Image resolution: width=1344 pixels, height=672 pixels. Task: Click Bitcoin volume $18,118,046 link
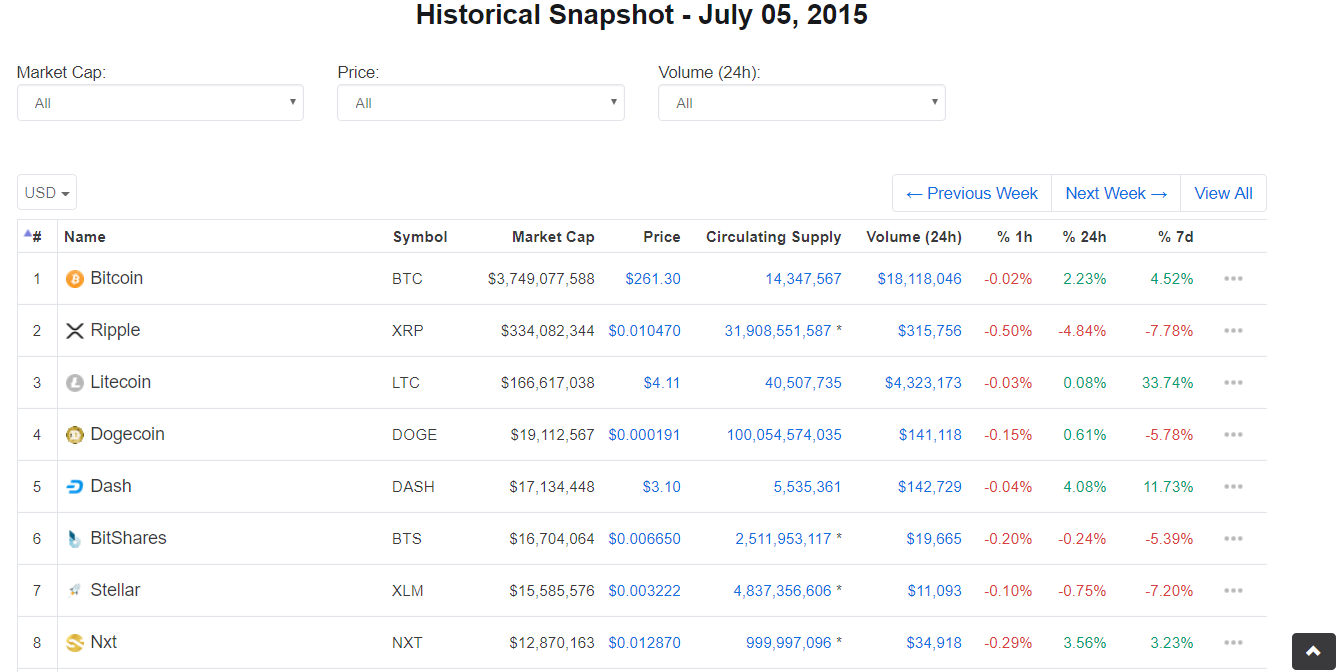coord(920,279)
